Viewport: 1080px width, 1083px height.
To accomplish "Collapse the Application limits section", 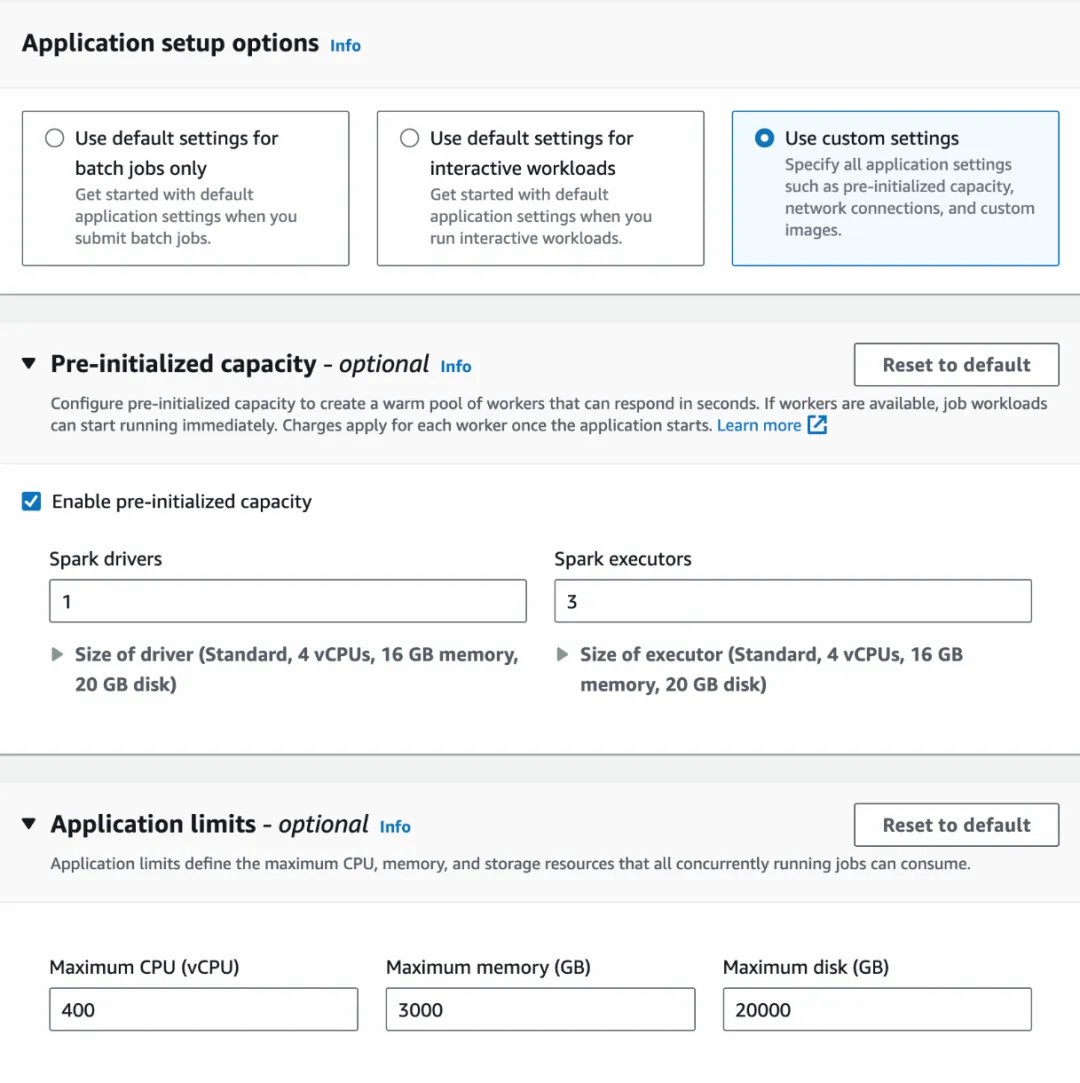I will 28,823.
